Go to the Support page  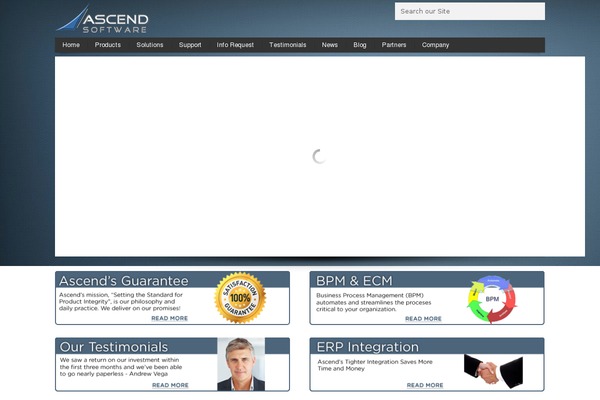[190, 45]
